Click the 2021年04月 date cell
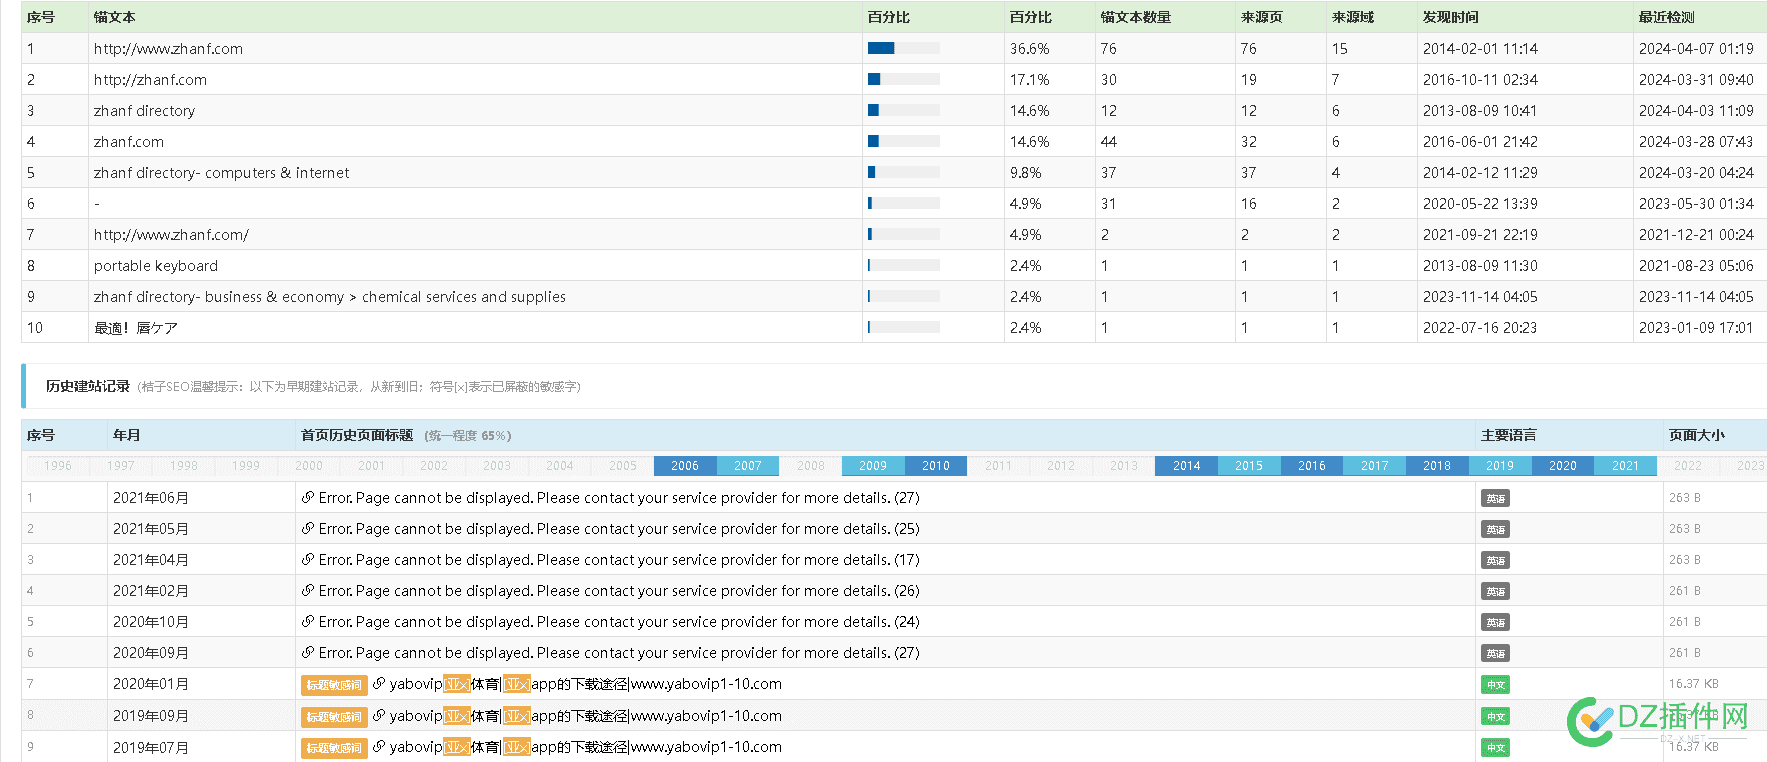This screenshot has width=1767, height=762. pos(151,560)
